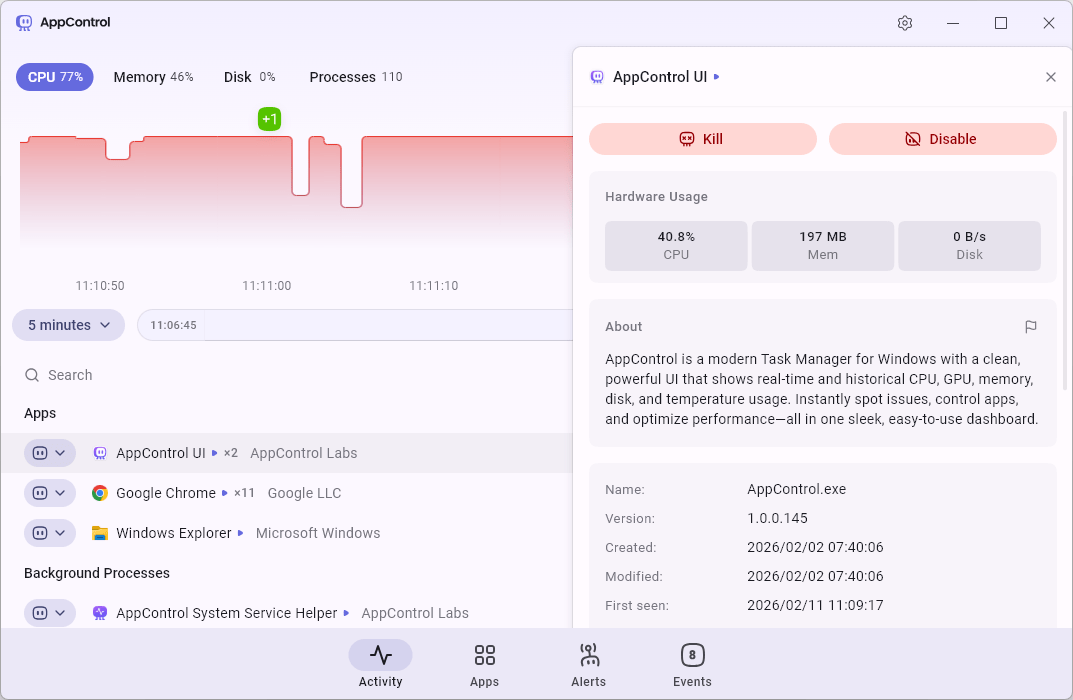1073x700 pixels.
Task: Select the CPU 77% metric pill
Action: click(55, 77)
